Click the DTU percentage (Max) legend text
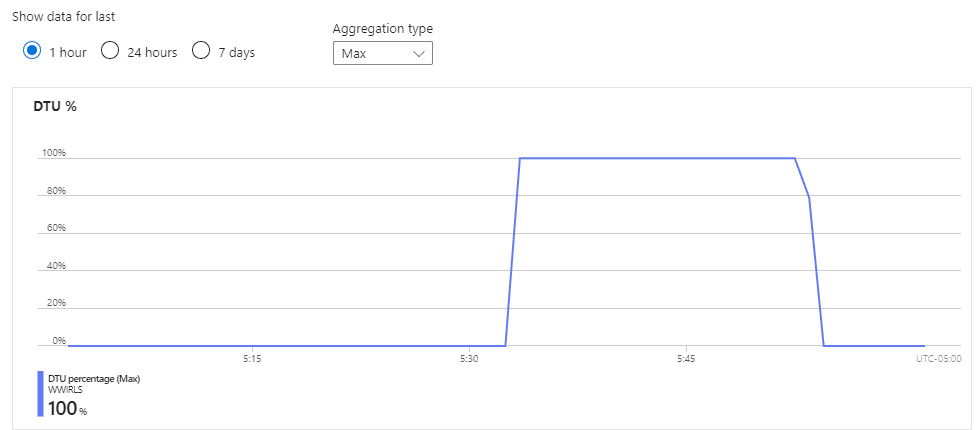976x430 pixels. coord(93,379)
